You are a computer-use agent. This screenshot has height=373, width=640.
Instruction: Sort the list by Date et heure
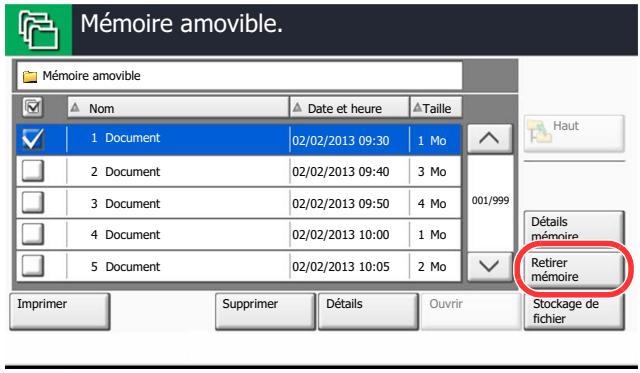pos(349,108)
